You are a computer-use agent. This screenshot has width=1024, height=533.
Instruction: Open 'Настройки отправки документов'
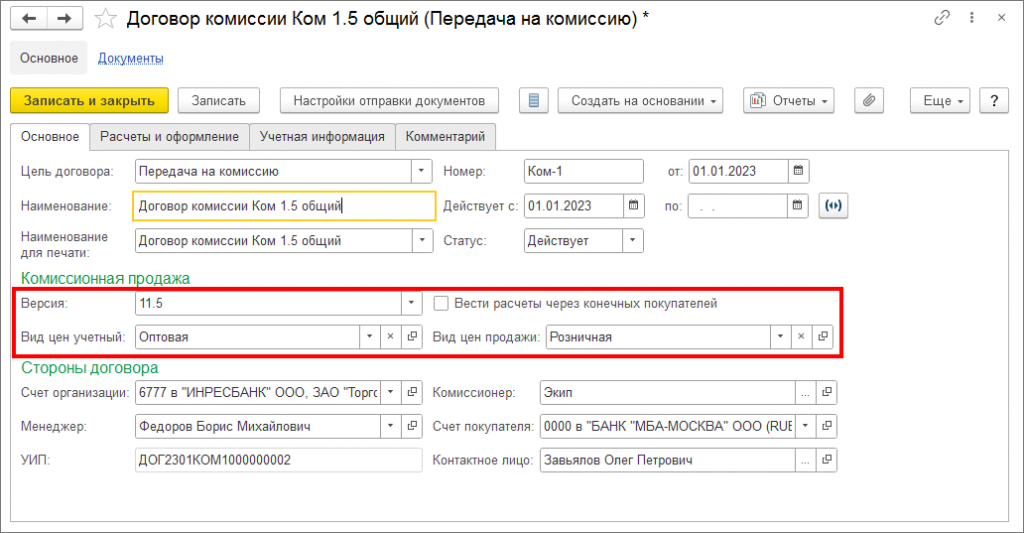coord(389,101)
